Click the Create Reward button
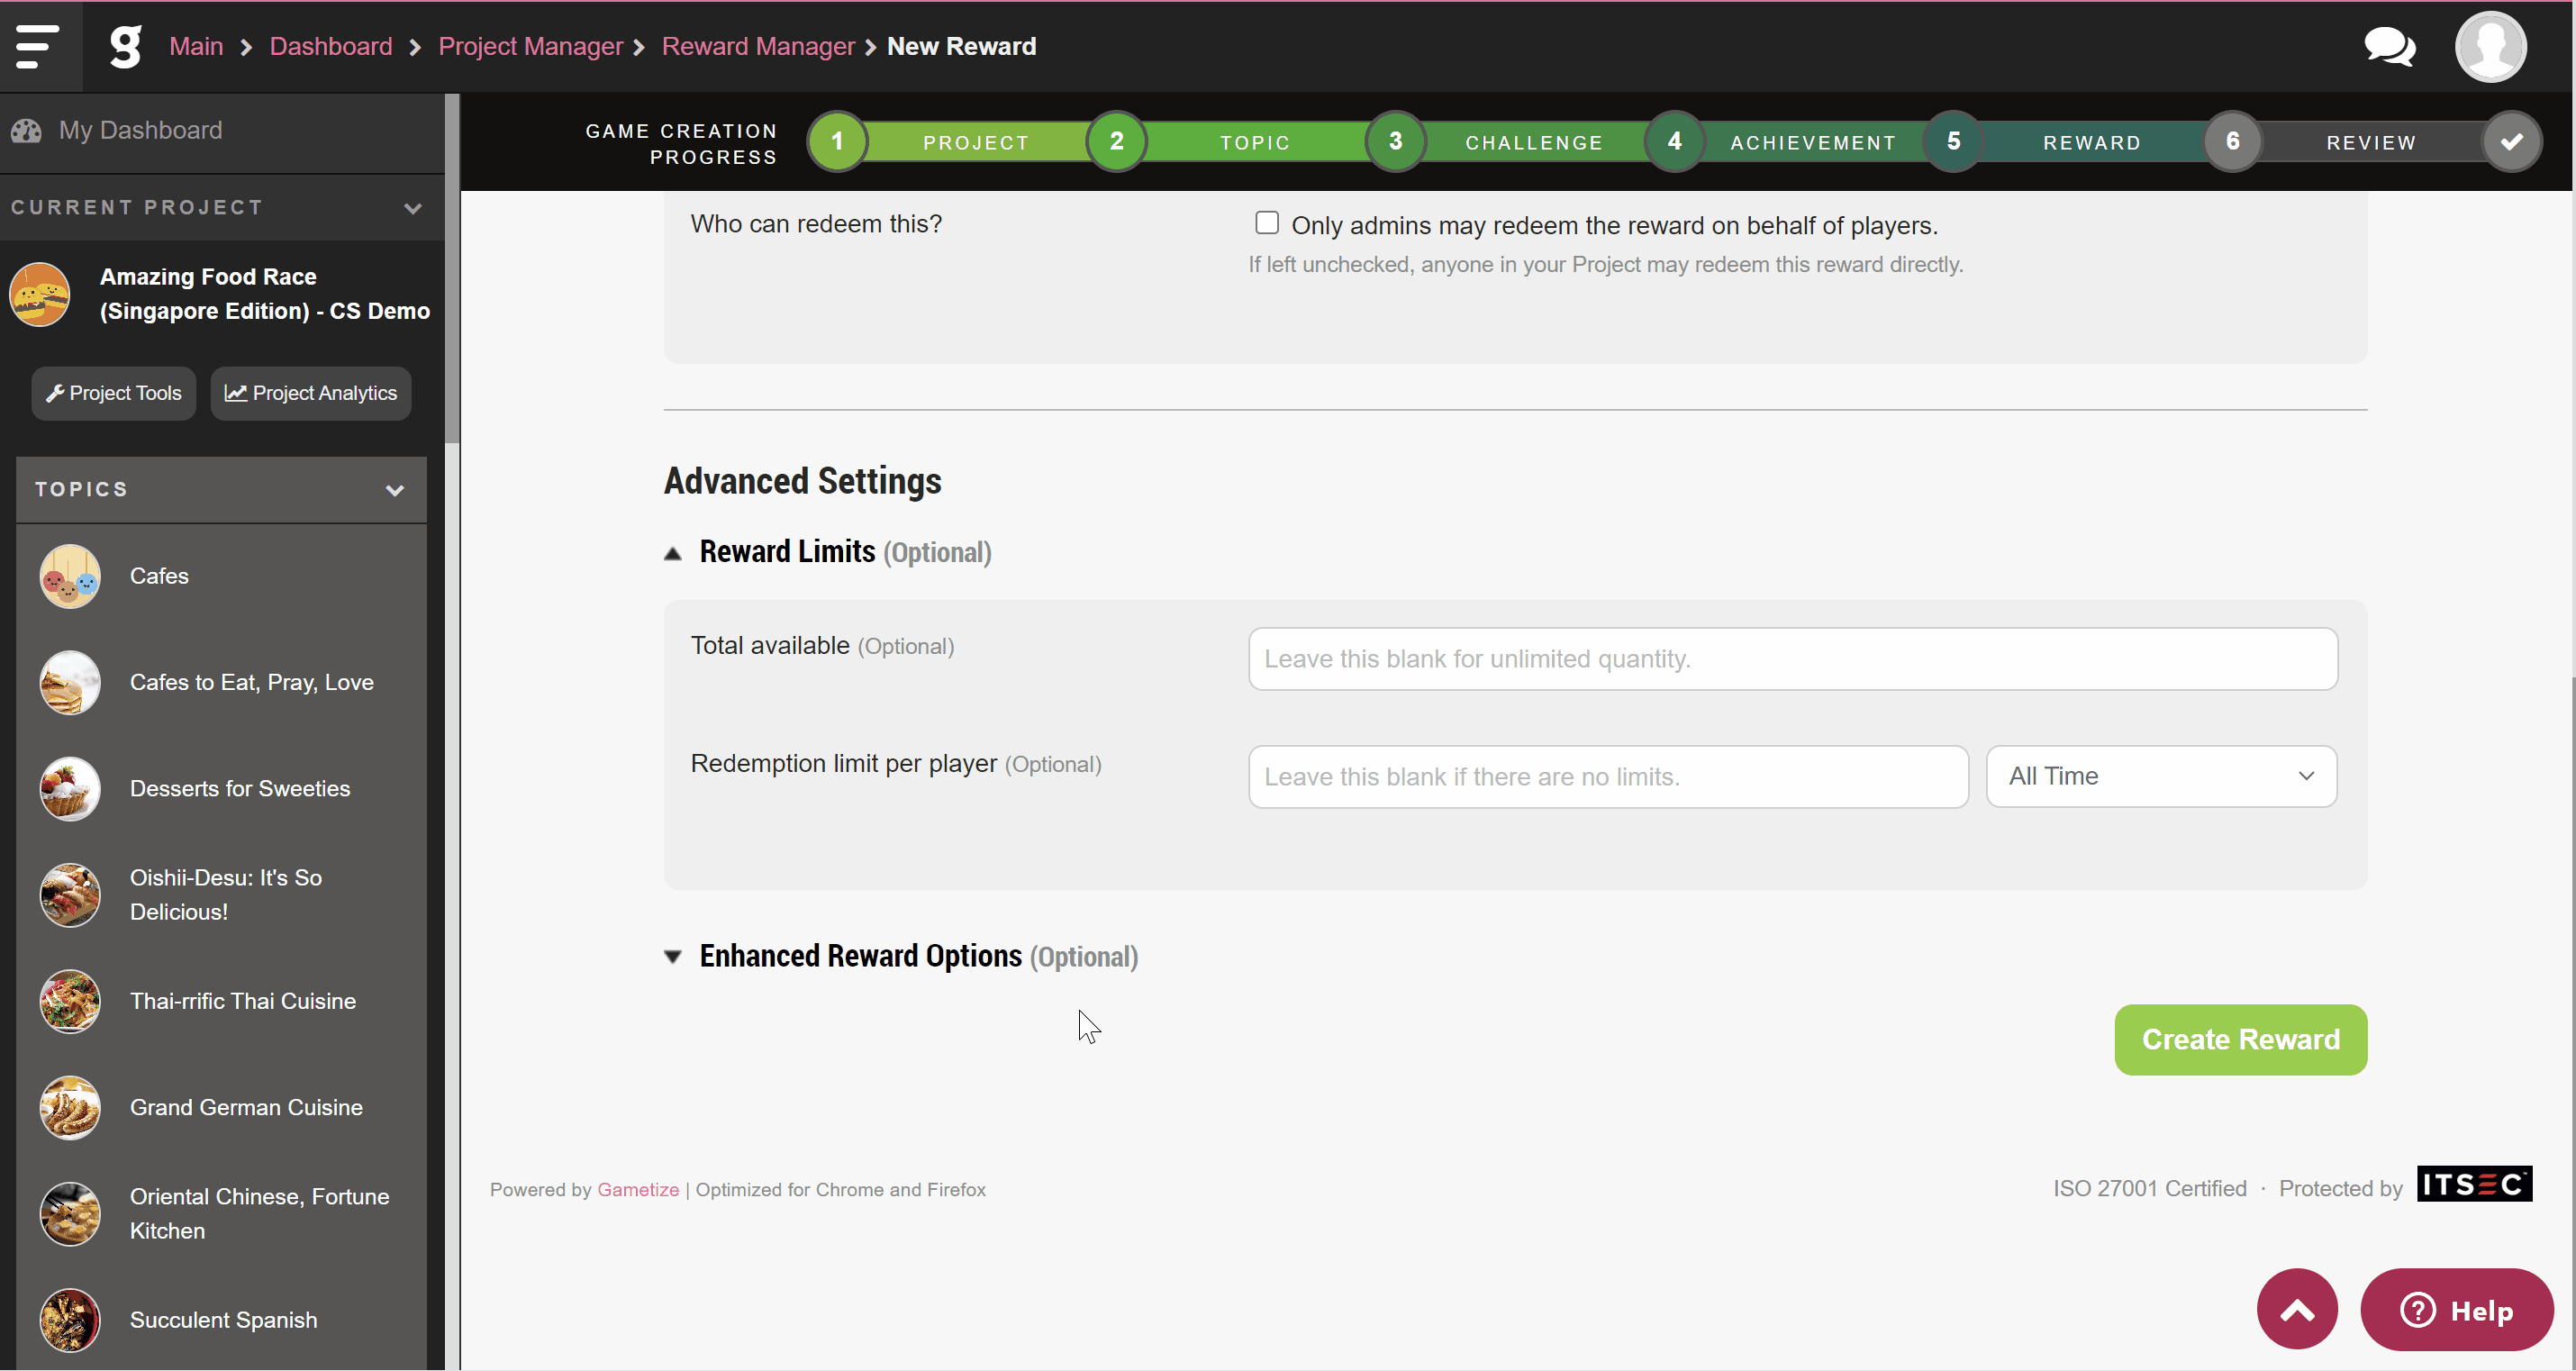 (x=2240, y=1040)
